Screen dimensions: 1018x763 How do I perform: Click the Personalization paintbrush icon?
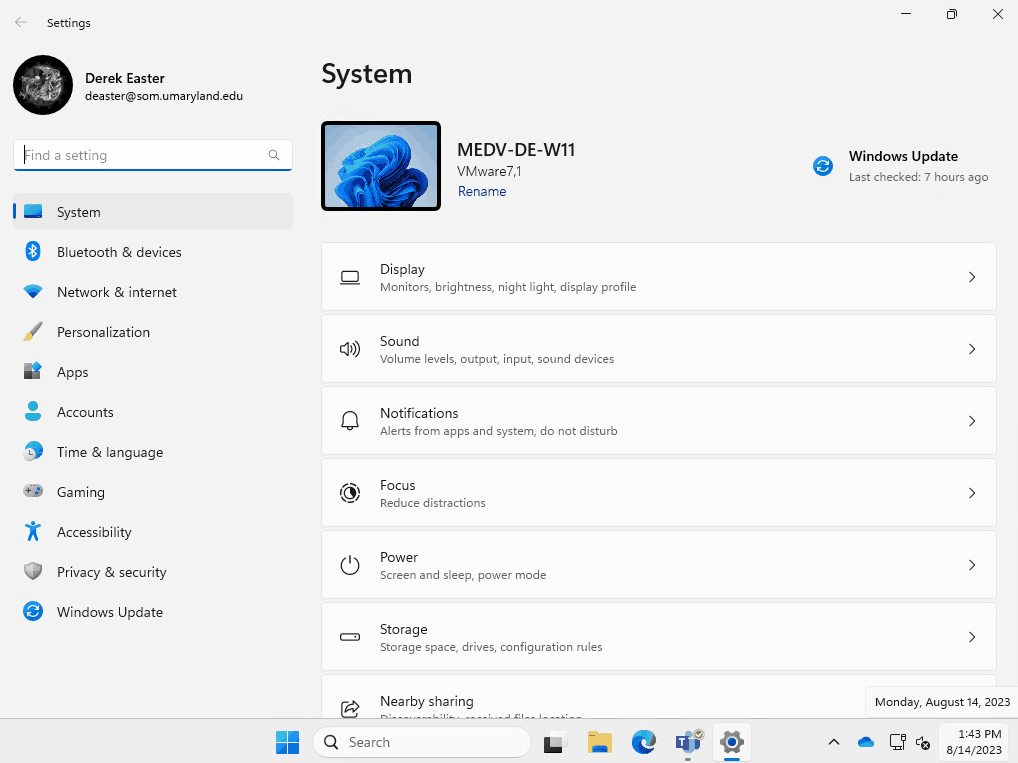coord(33,332)
